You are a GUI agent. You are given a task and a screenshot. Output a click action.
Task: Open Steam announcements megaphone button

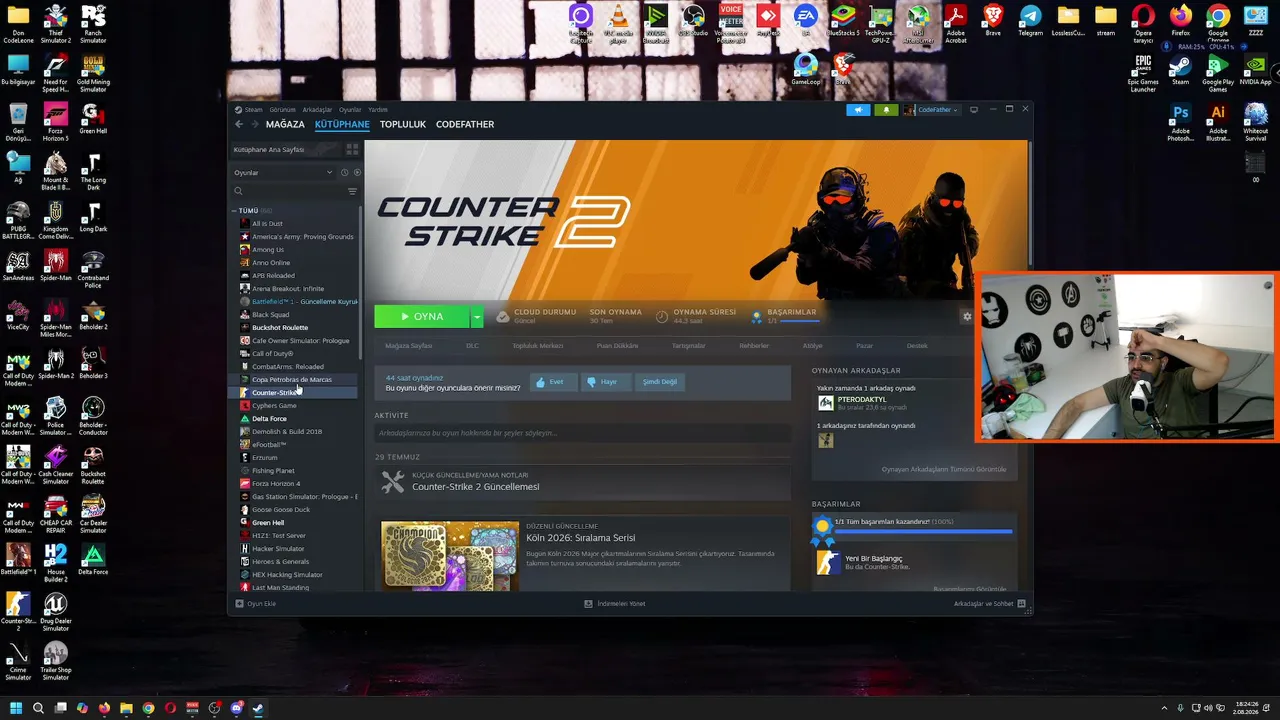coord(858,110)
